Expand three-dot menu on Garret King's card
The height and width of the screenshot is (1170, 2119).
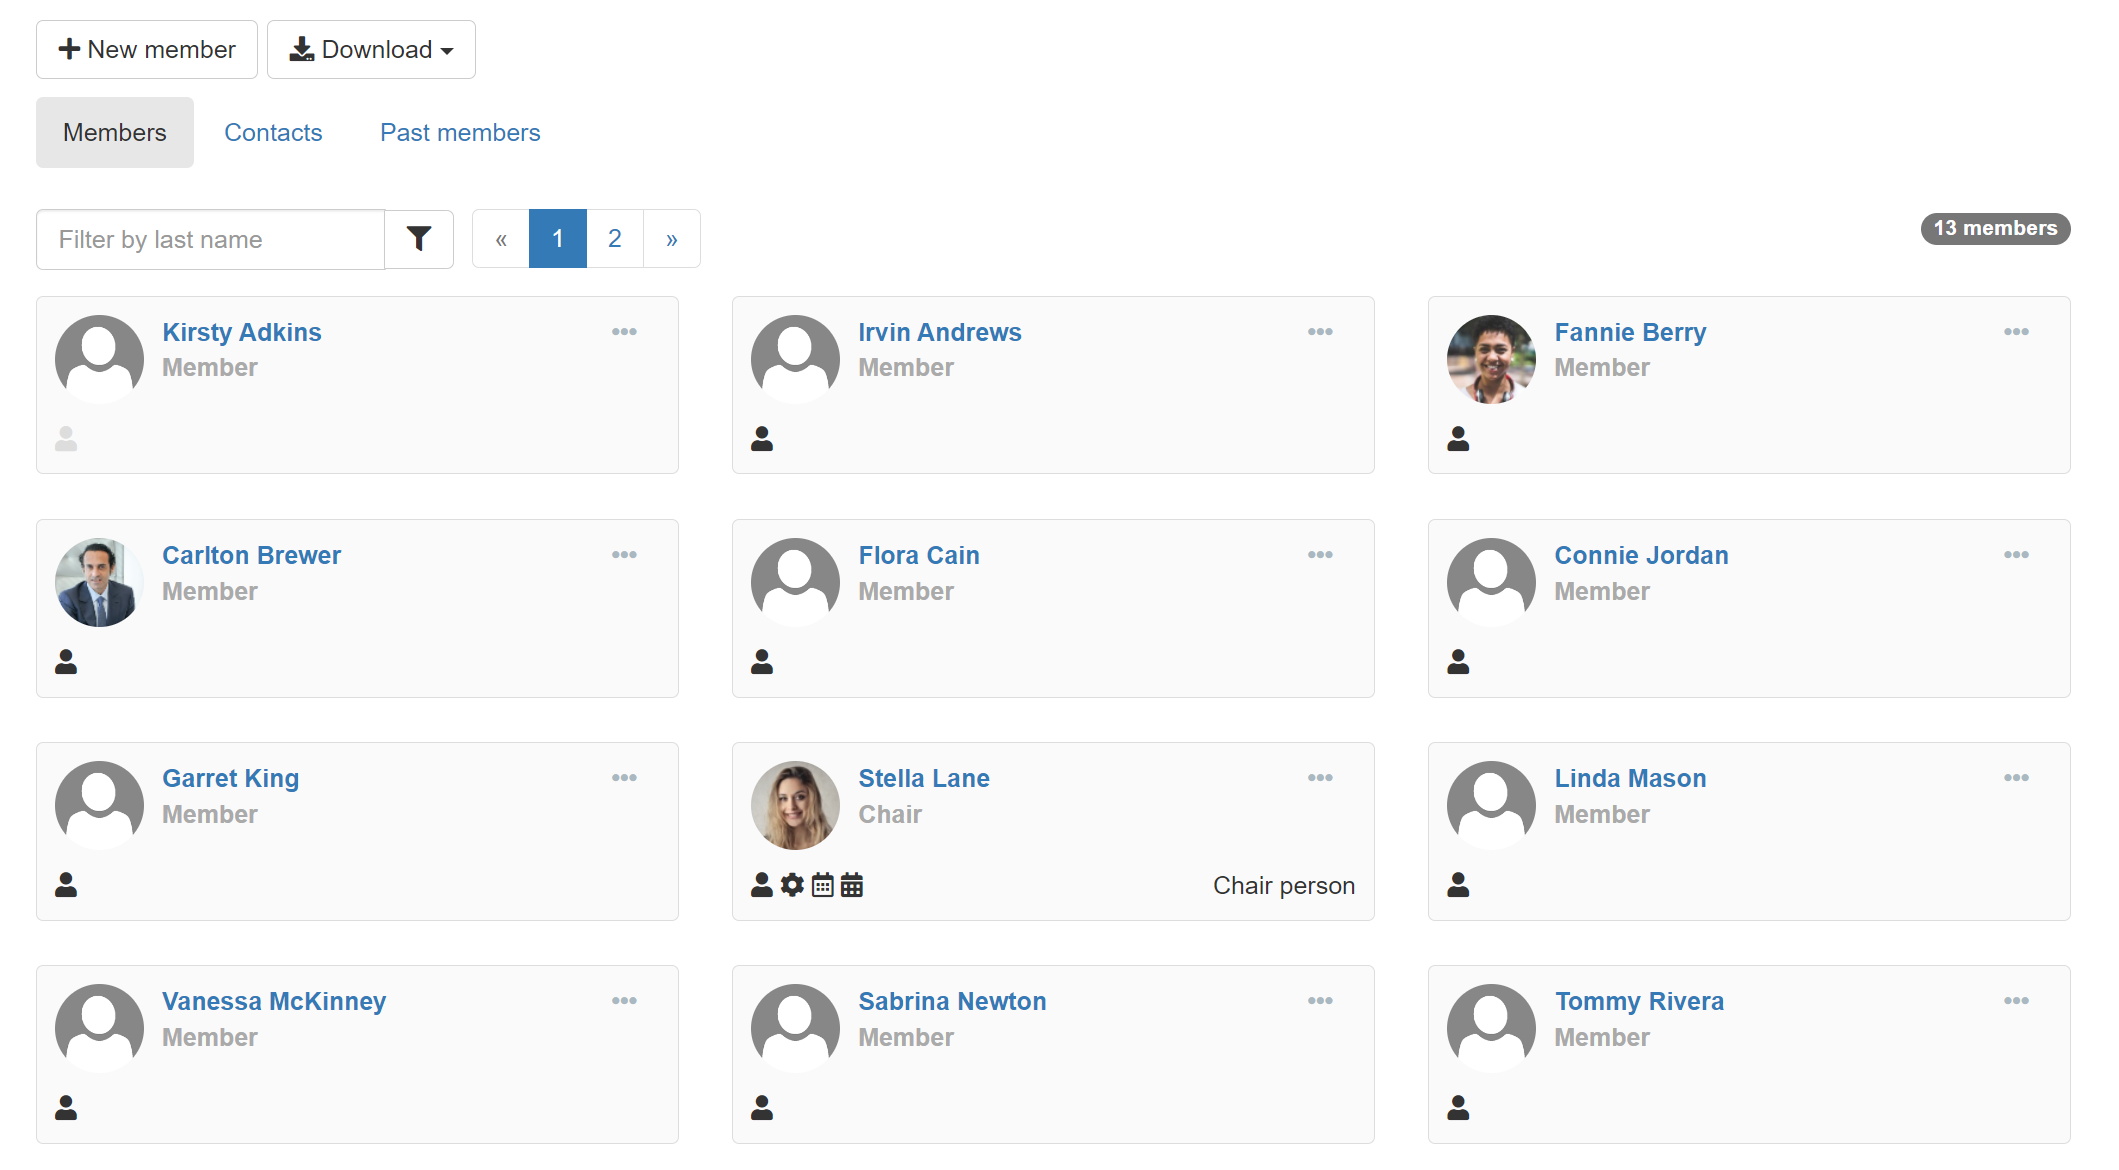tap(624, 778)
